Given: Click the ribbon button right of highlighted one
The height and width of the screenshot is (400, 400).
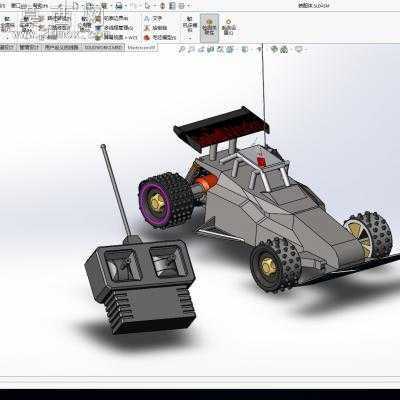Looking at the screenshot, I should [x=229, y=27].
